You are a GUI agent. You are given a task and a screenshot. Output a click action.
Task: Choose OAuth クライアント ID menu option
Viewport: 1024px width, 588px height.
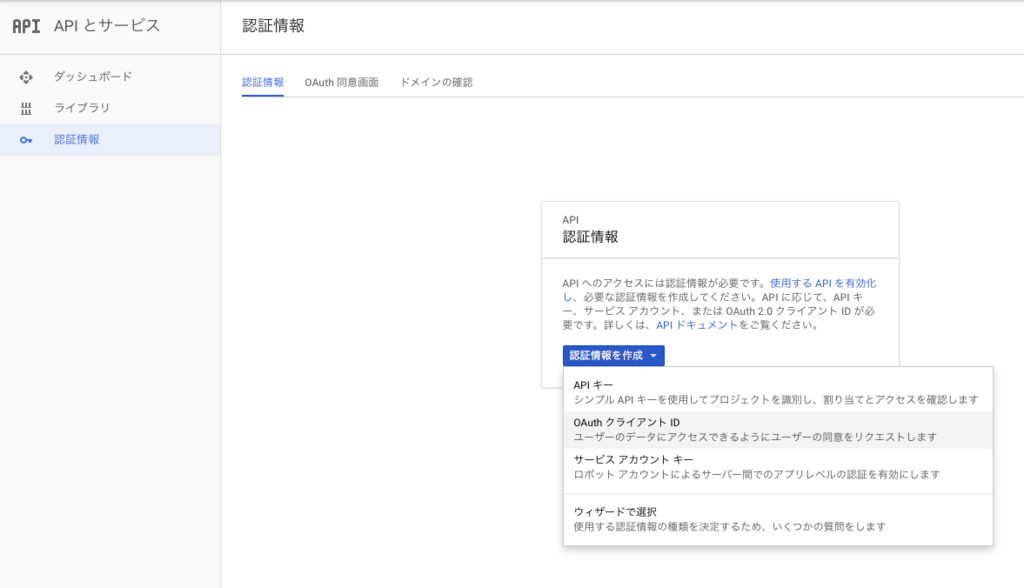[x=778, y=430]
